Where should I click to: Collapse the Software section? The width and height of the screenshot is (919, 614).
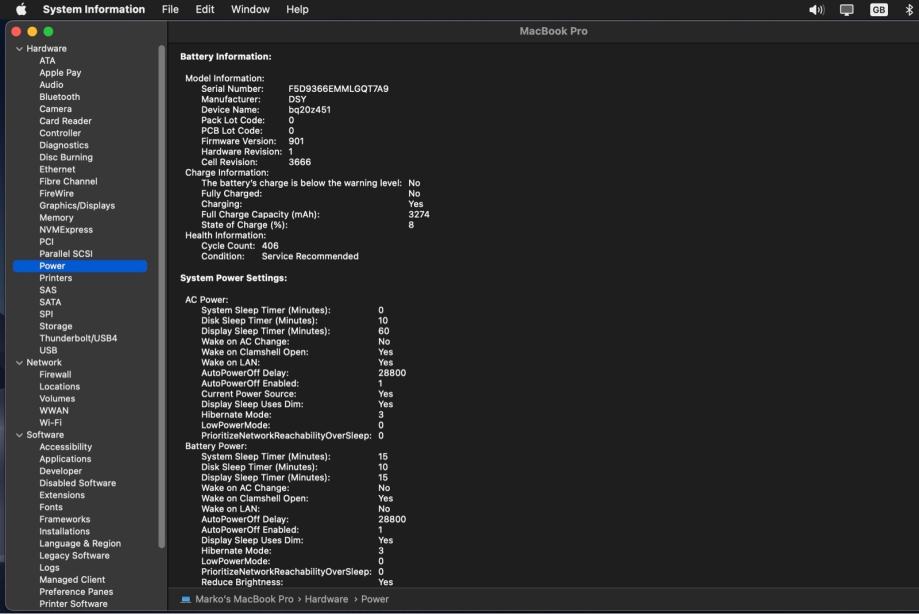(19, 435)
